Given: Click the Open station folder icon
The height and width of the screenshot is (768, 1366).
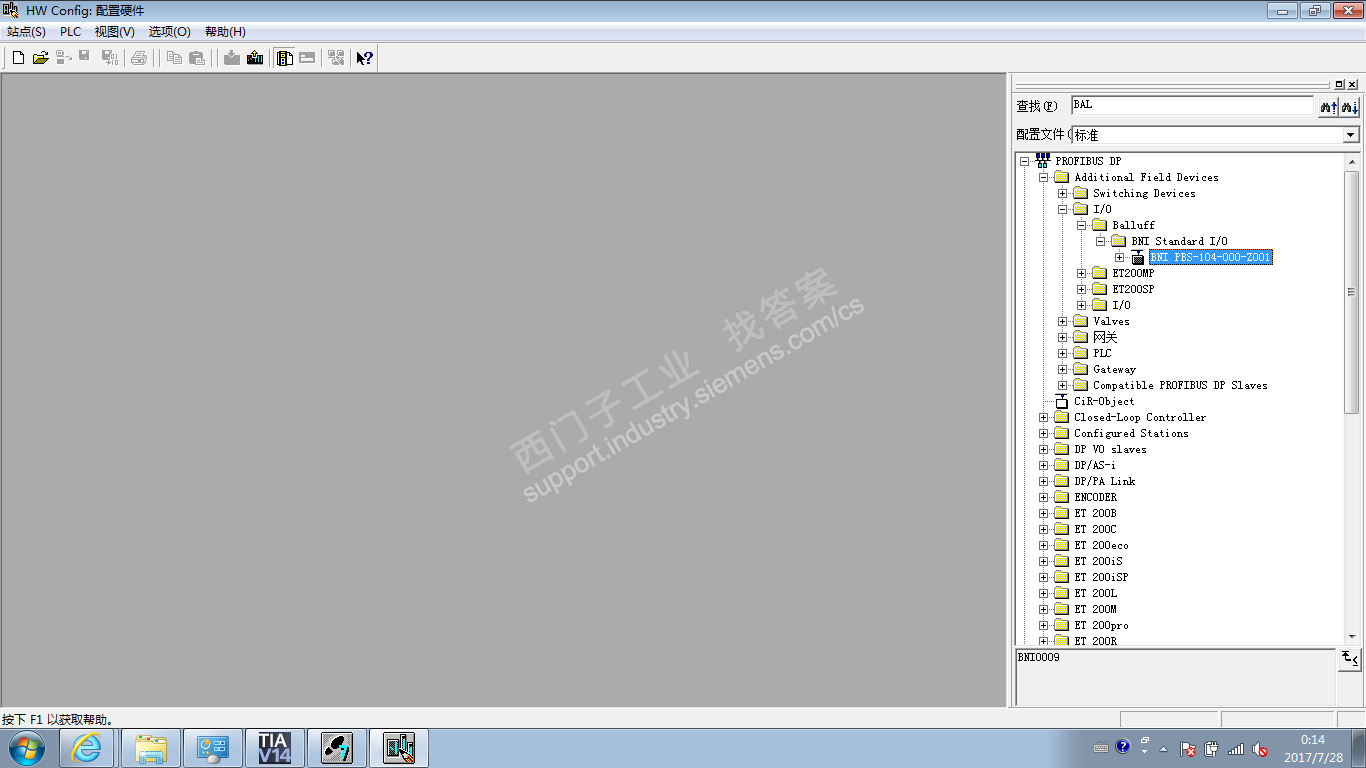Looking at the screenshot, I should click(x=41, y=58).
